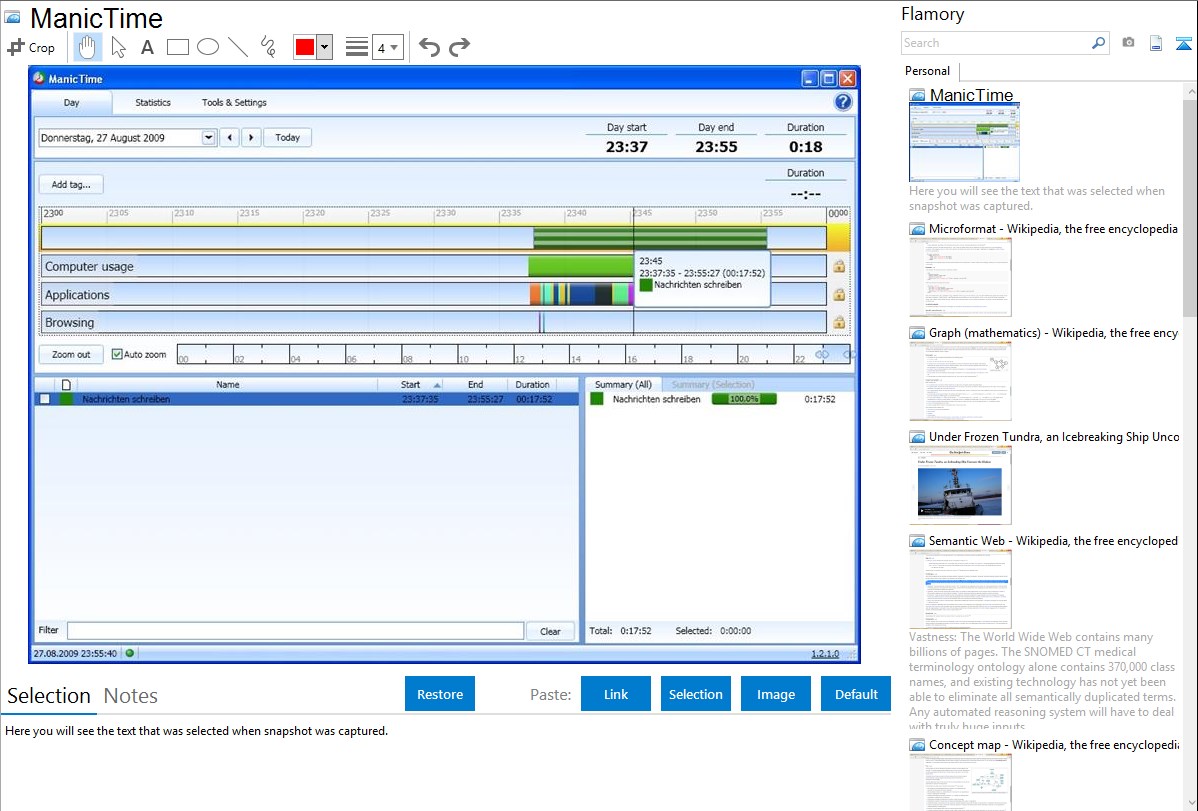Click the Computer usage lock icon
Image resolution: width=1198 pixels, height=811 pixels.
click(839, 266)
